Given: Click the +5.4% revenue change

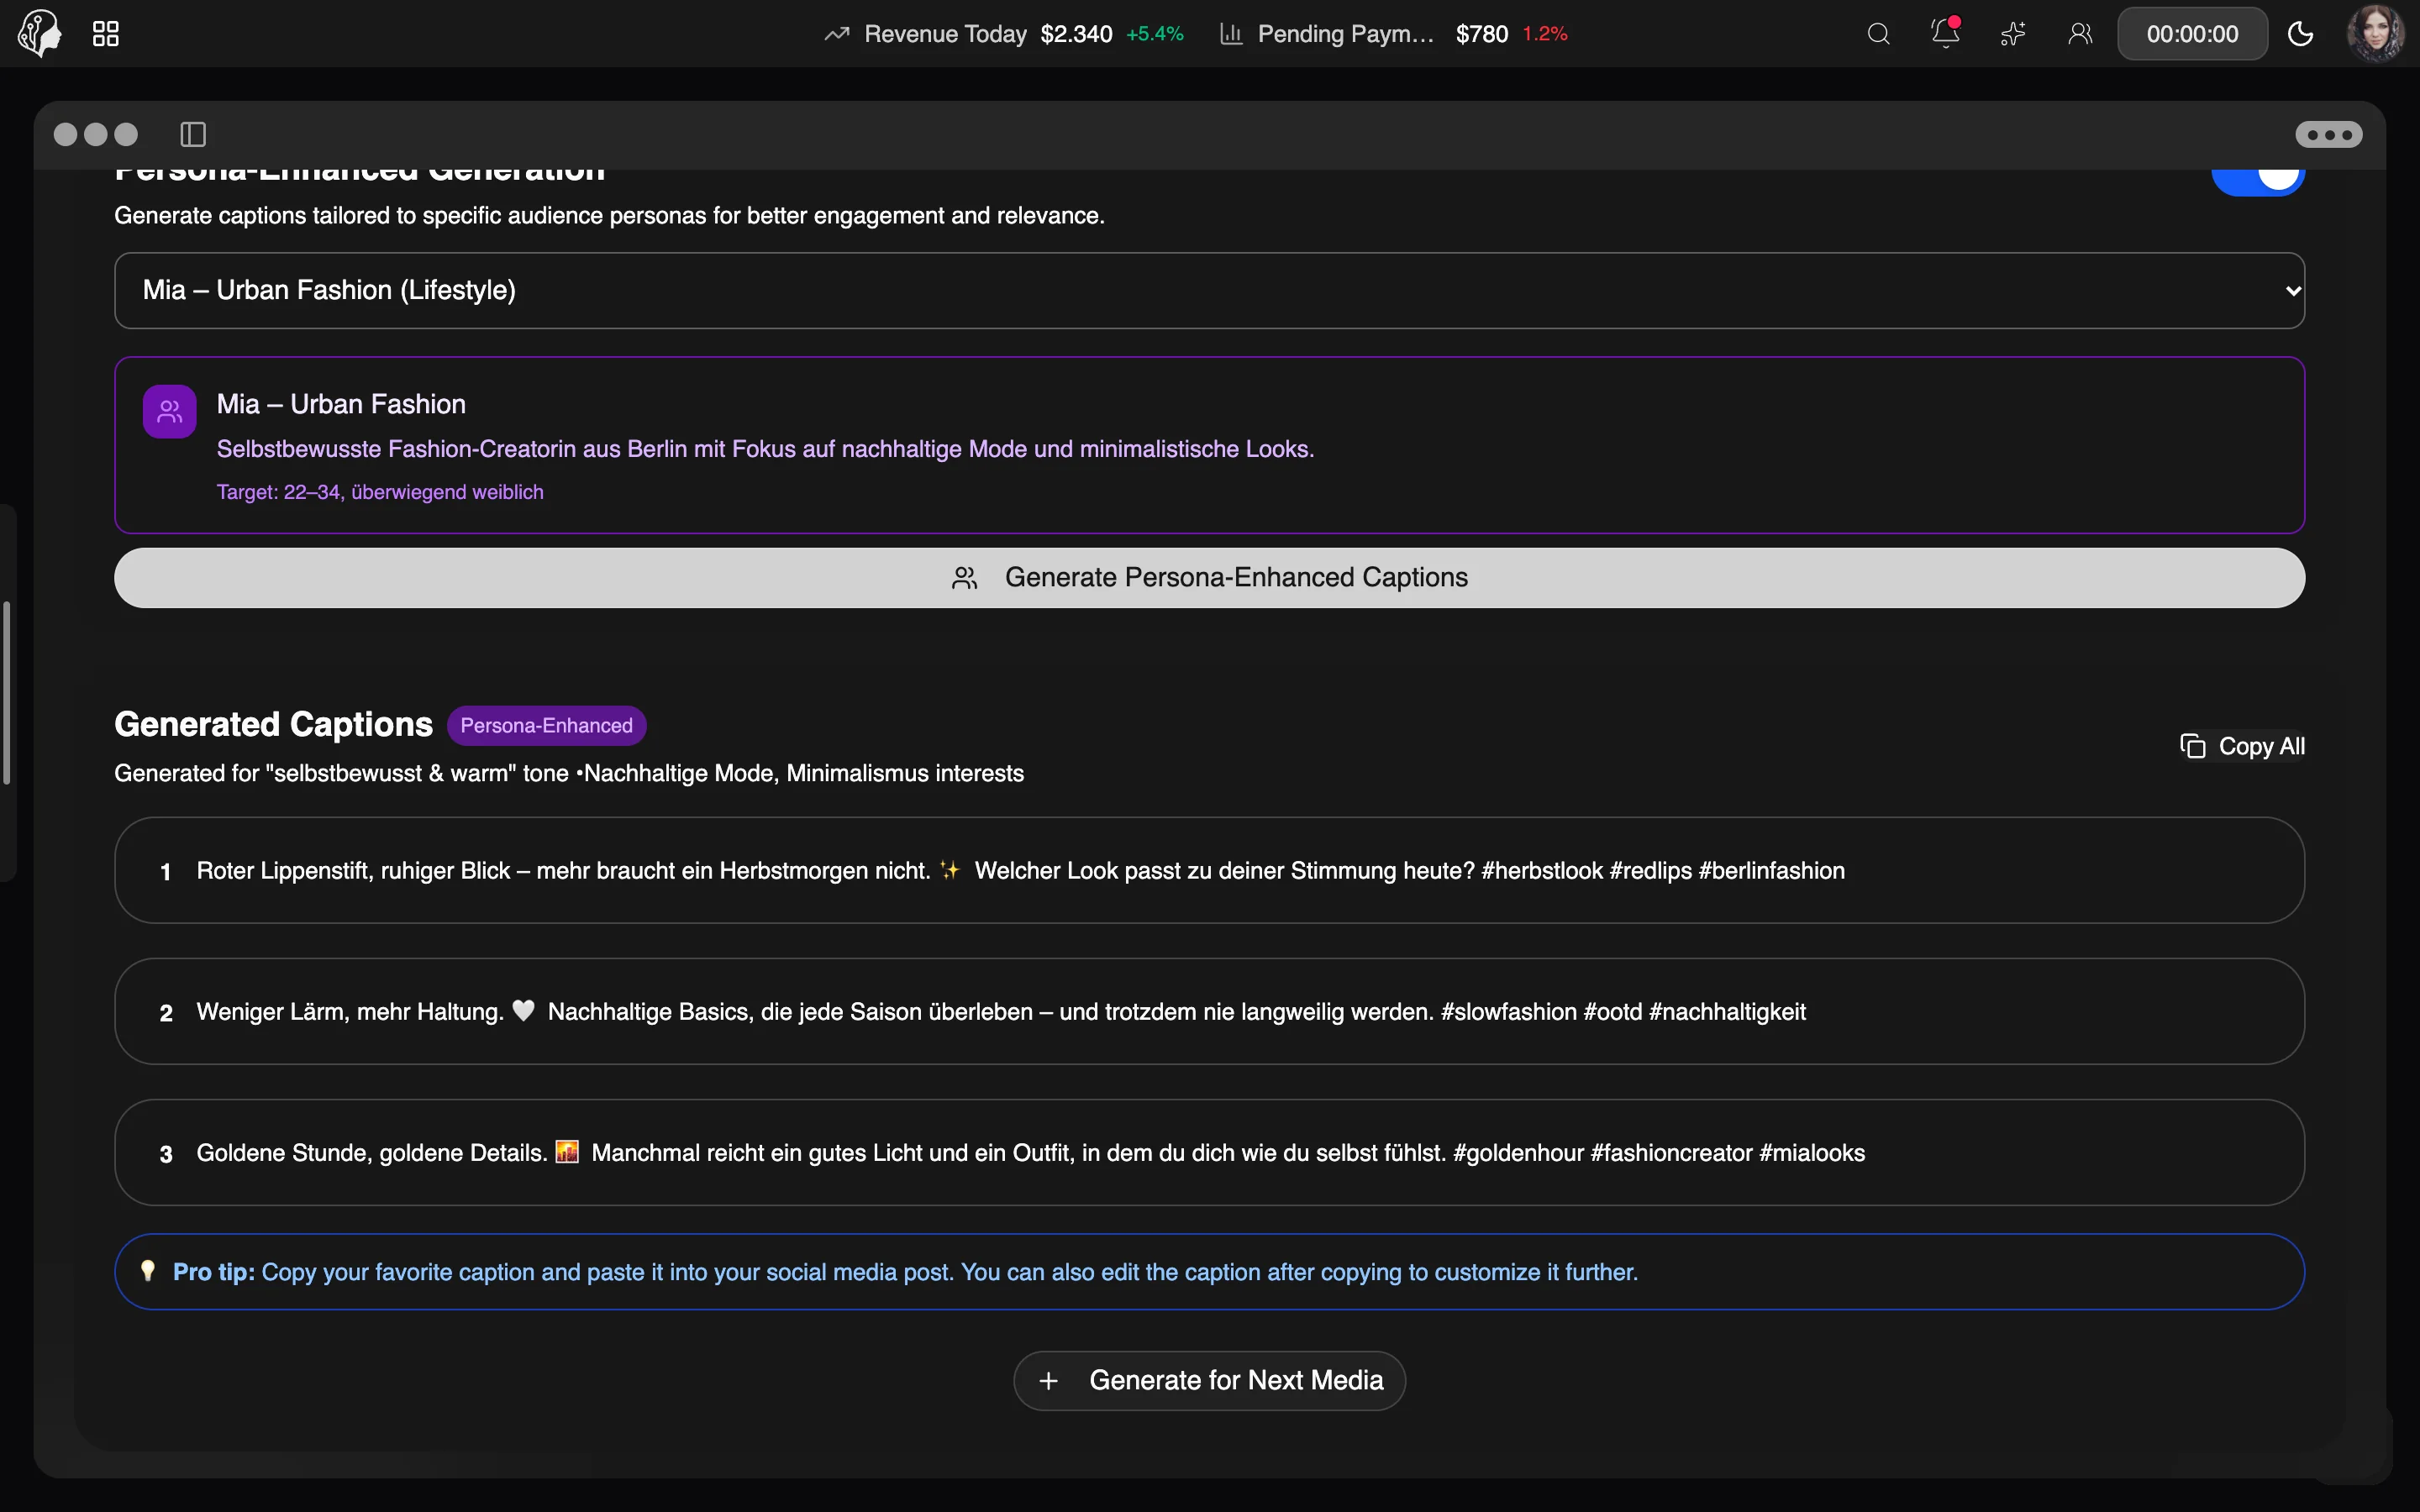Looking at the screenshot, I should click(1154, 34).
